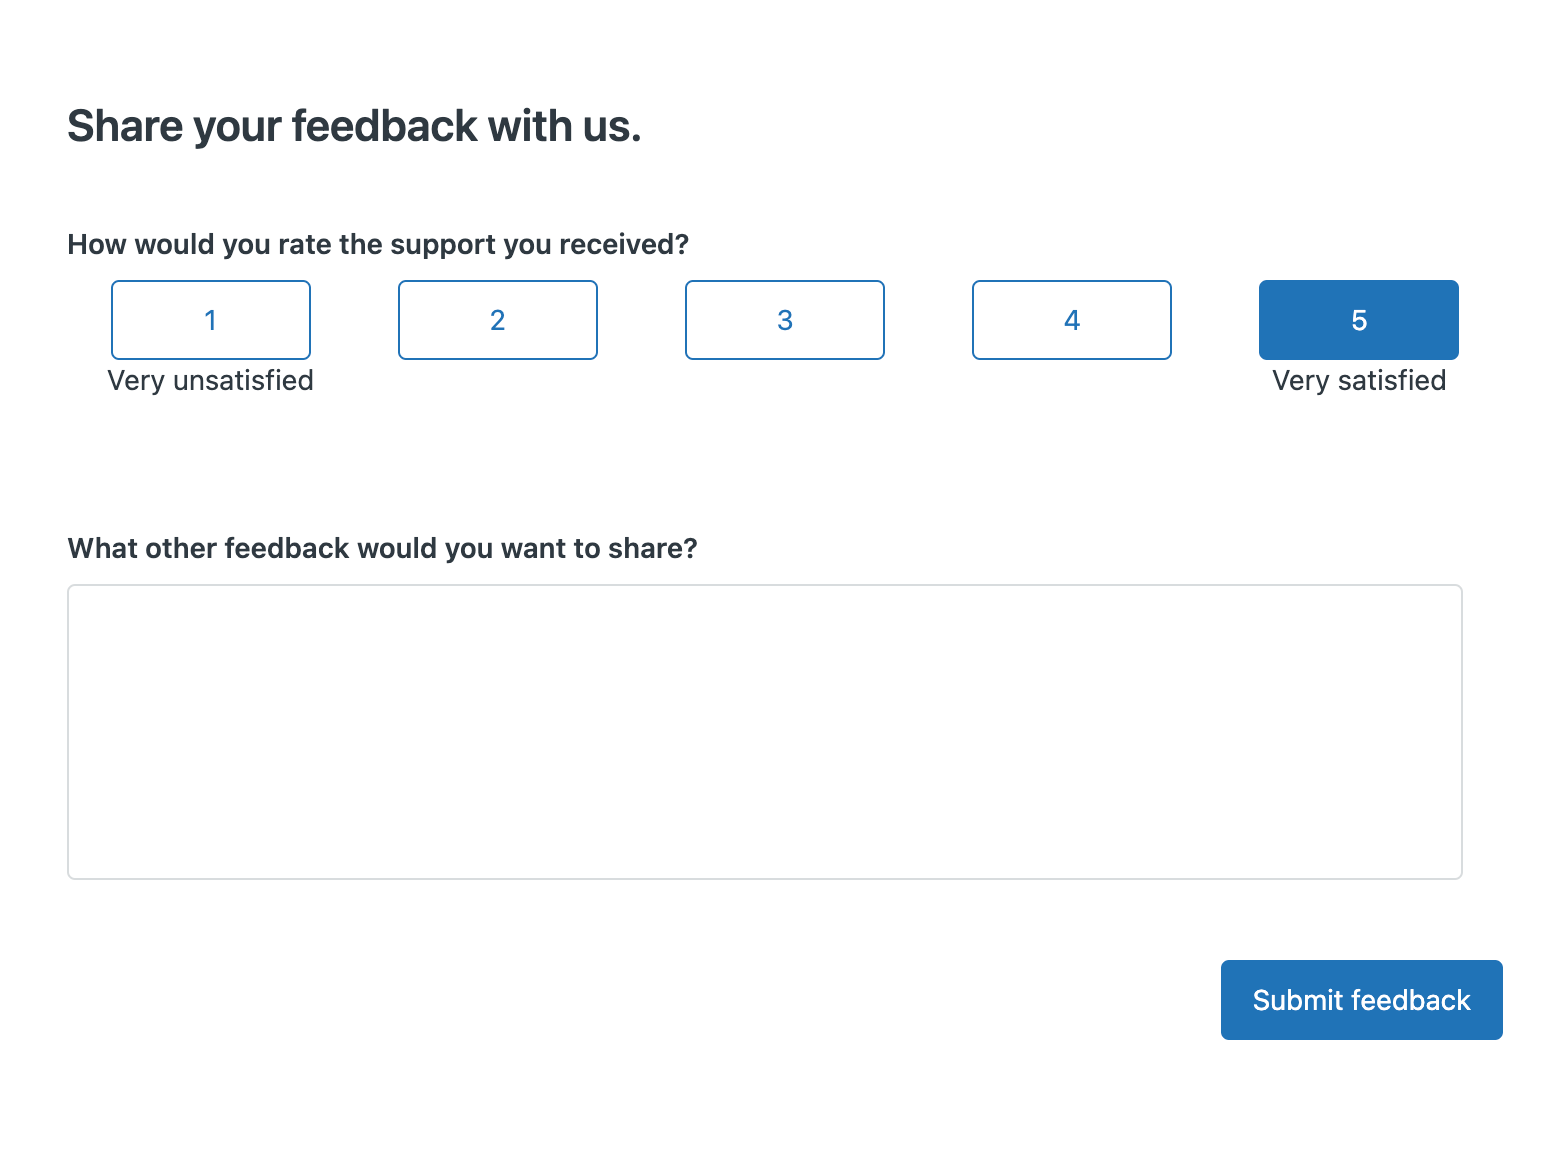The width and height of the screenshot is (1554, 1154).
Task: Deselect the currently active blue rating
Action: [x=1359, y=320]
